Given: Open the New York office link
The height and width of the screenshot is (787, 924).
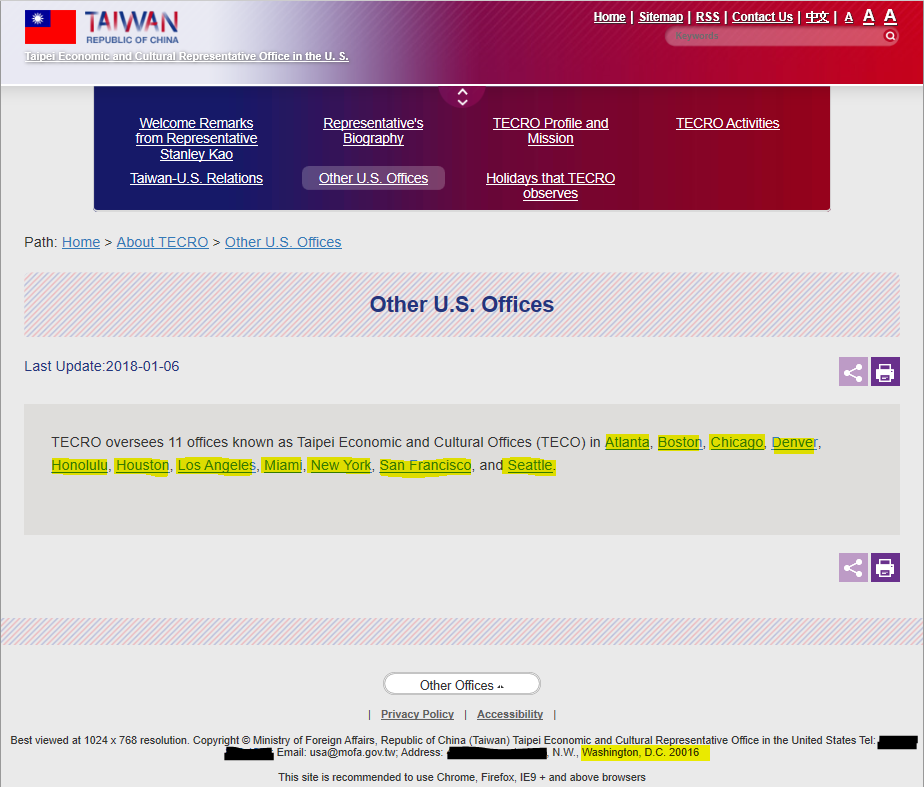Looking at the screenshot, I should coord(341,465).
